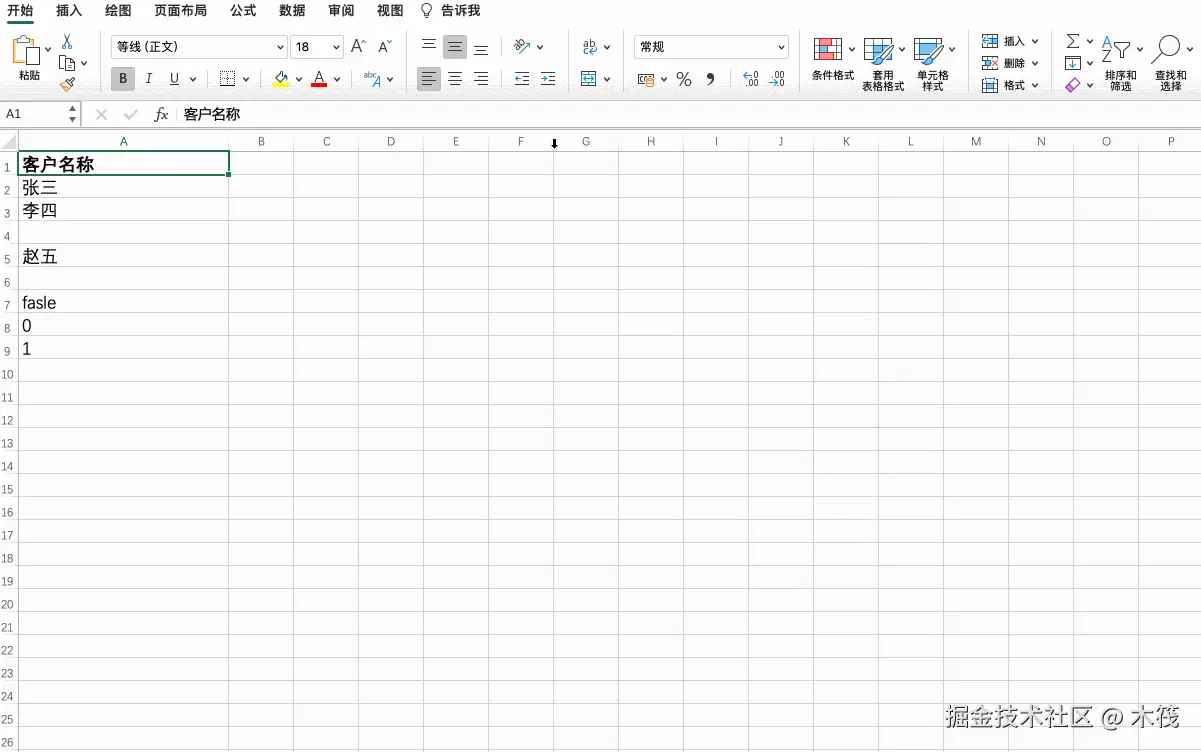The height and width of the screenshot is (752, 1201).
Task: Toggle Underline formatting
Action: tap(175, 79)
